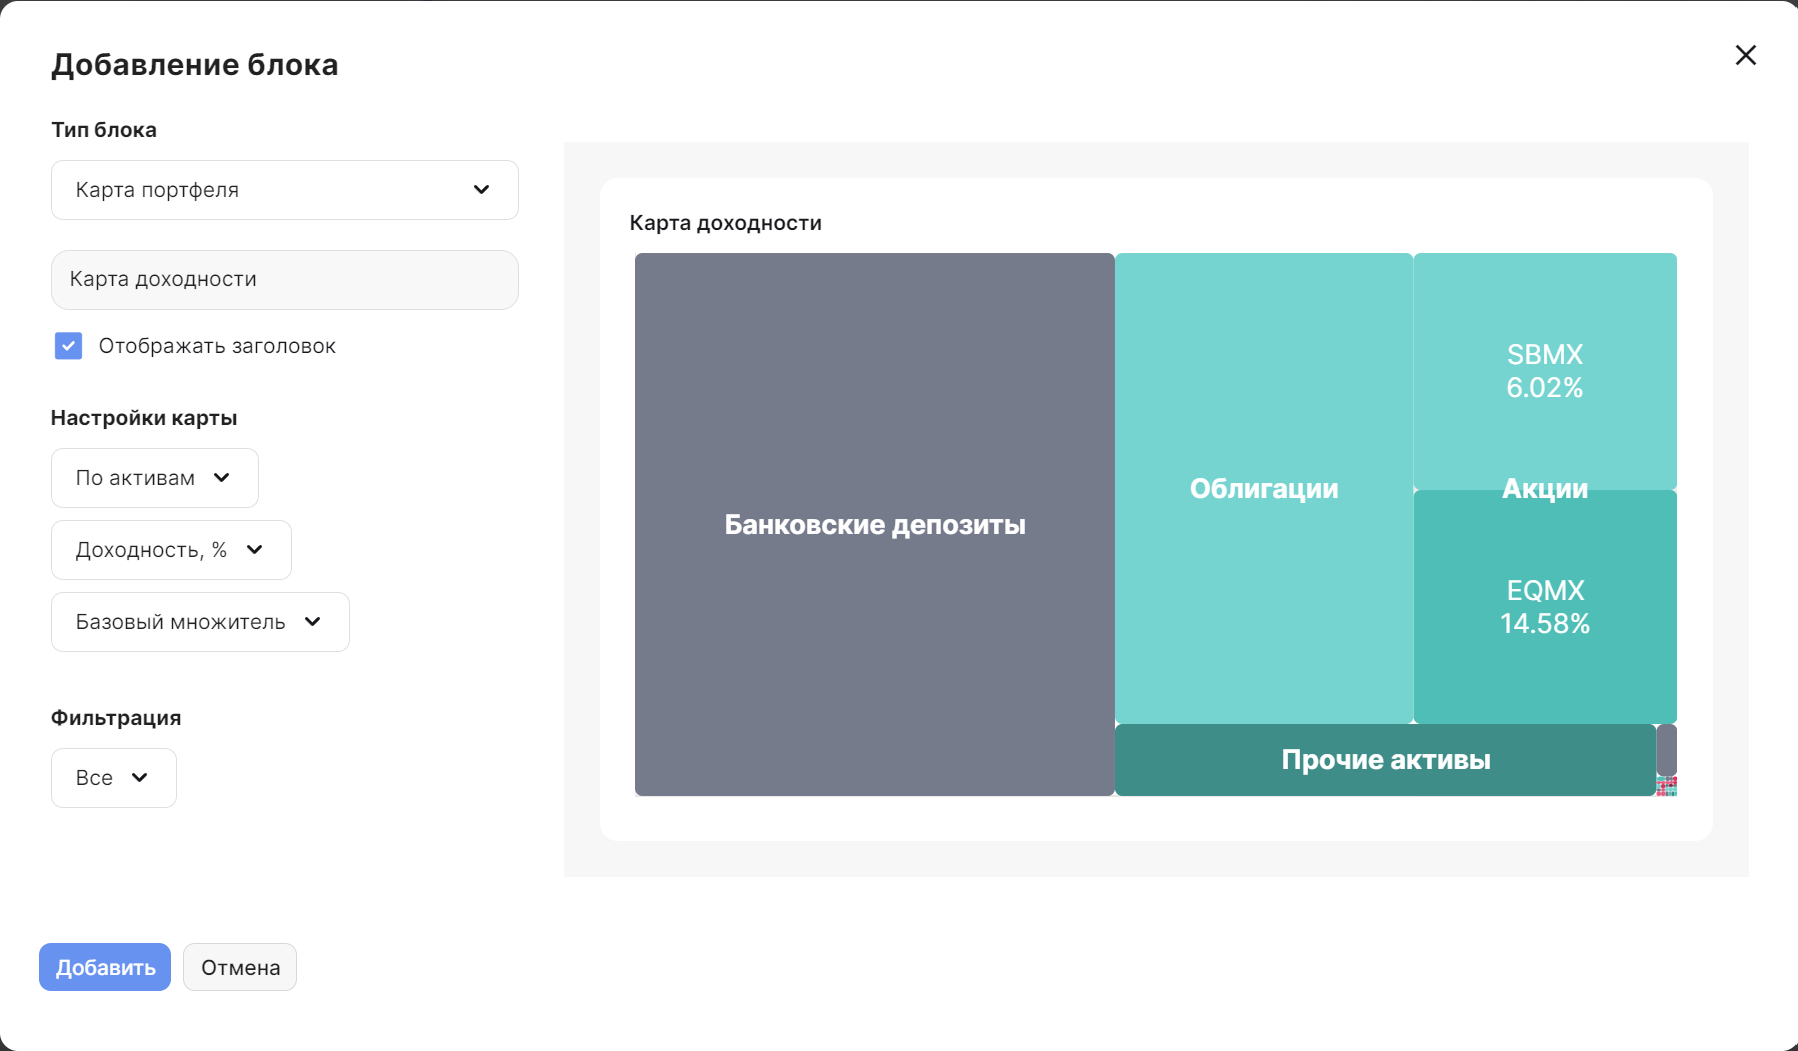Click the EQMX 14.58% tile
The height and width of the screenshot is (1051, 1798).
1545,607
